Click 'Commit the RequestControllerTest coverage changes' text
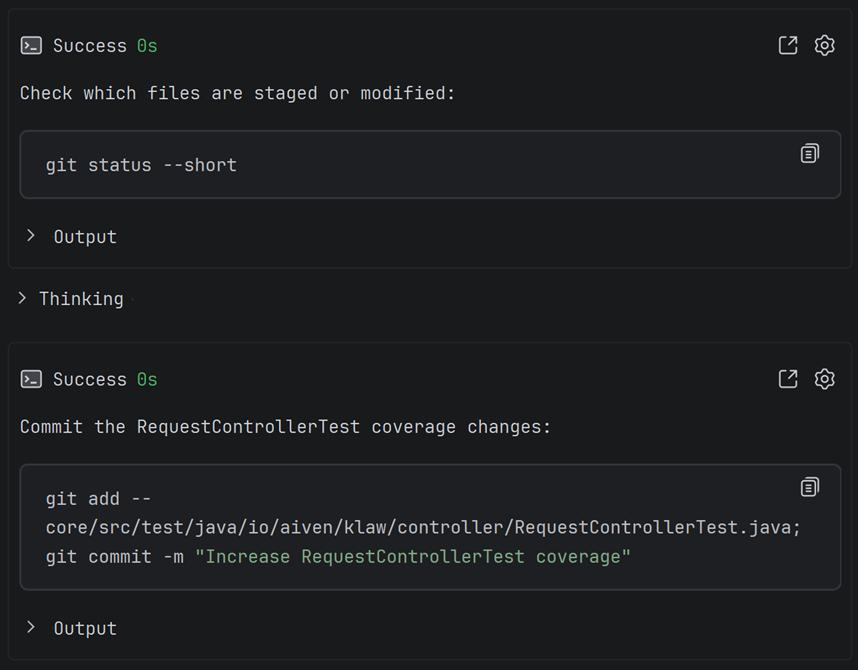 point(285,426)
